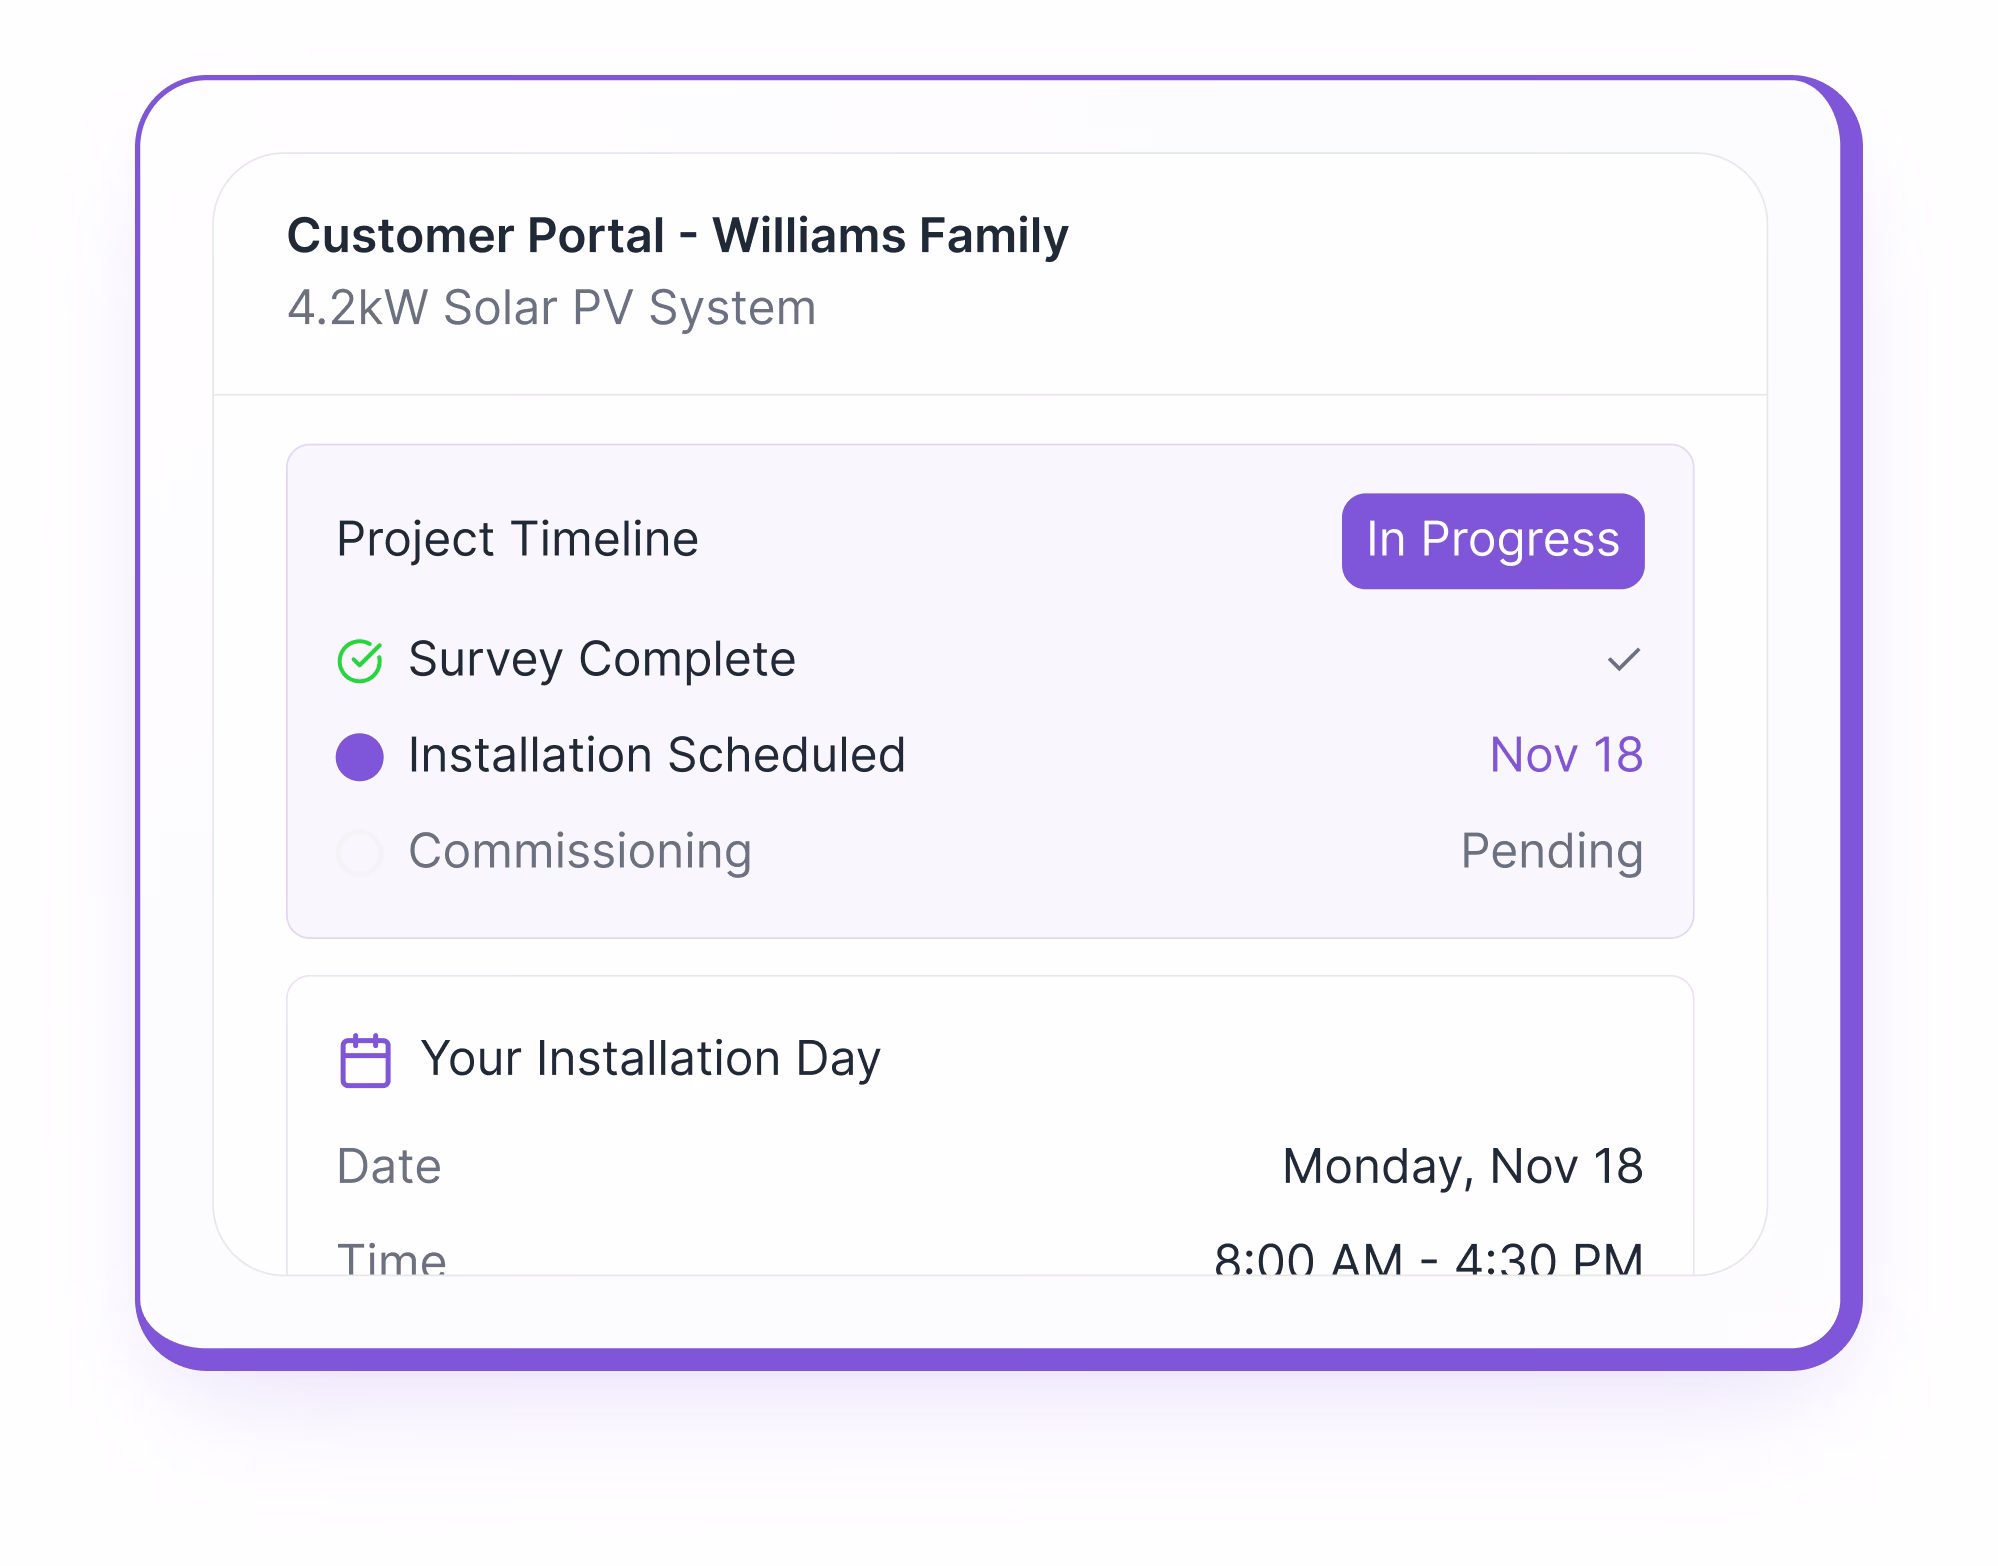This screenshot has height=1566, width=1998.
Task: Select the 4.2kW Solar PV System label
Action: pyautogui.click(x=551, y=308)
